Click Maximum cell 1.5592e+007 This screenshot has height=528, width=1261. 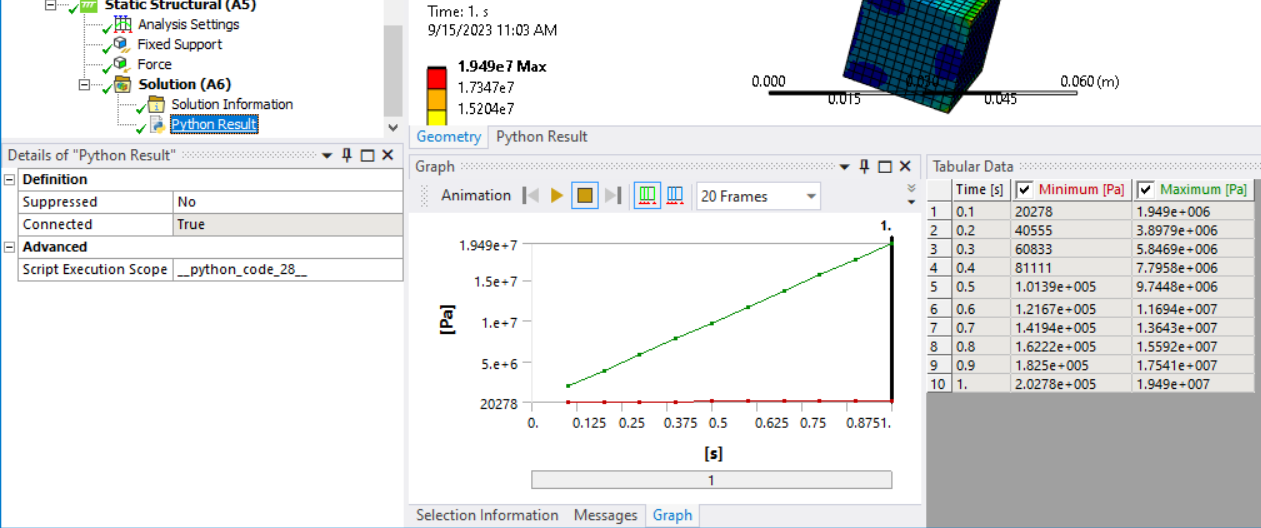coord(1193,347)
